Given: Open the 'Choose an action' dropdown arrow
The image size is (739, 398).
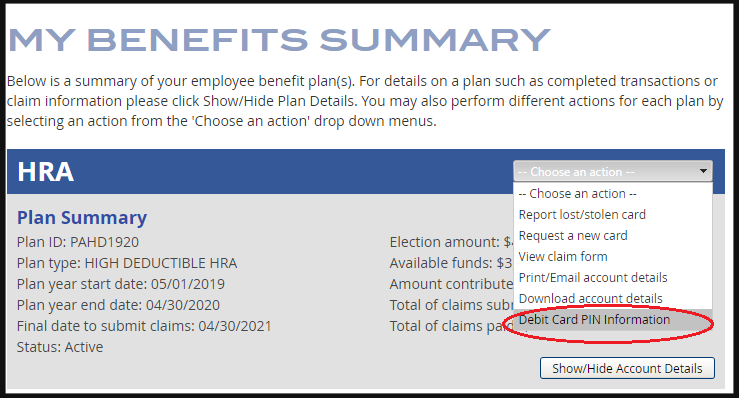Looking at the screenshot, I should coord(703,171).
